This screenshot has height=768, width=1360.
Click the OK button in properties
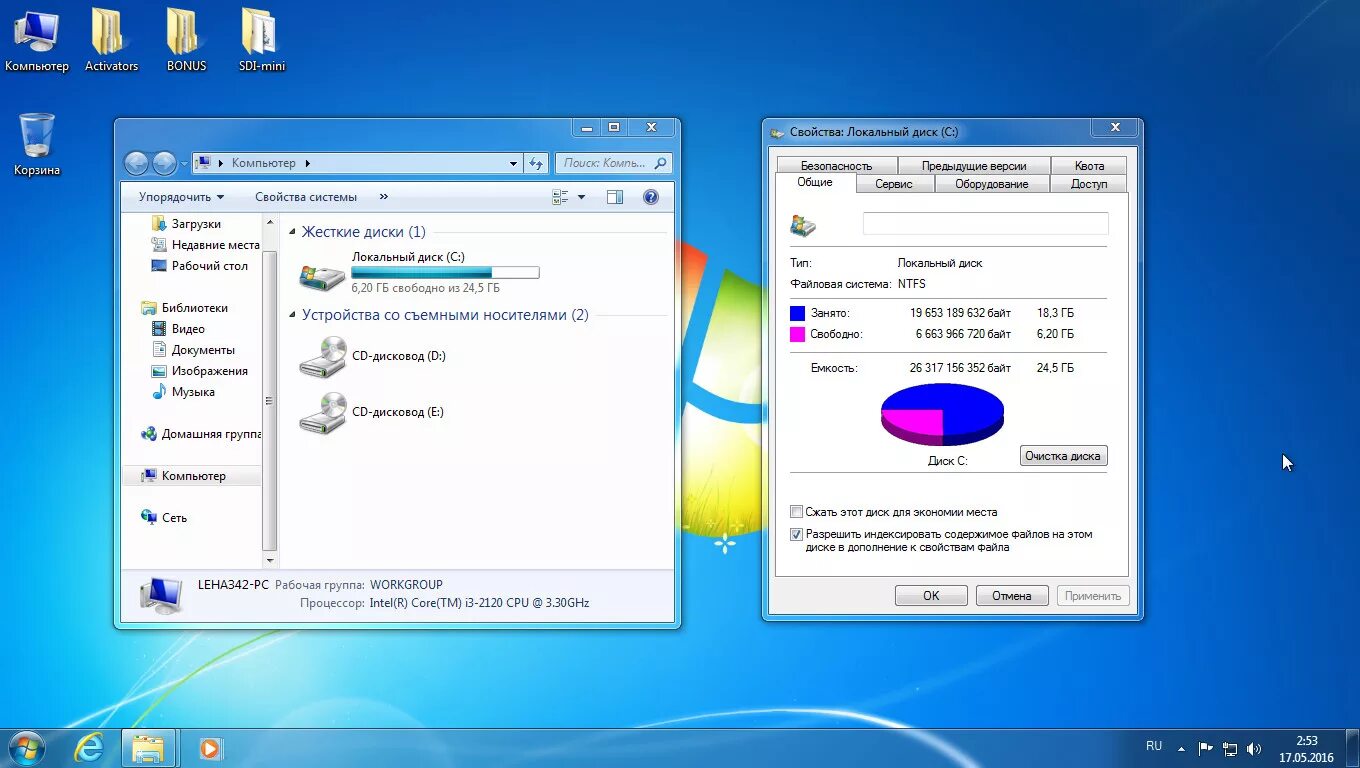click(x=931, y=596)
